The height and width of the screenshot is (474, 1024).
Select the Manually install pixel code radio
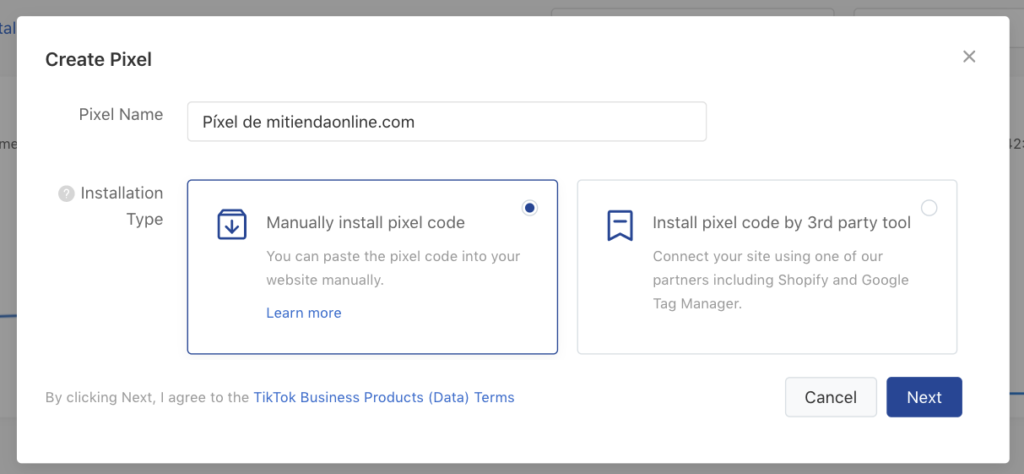(530, 208)
